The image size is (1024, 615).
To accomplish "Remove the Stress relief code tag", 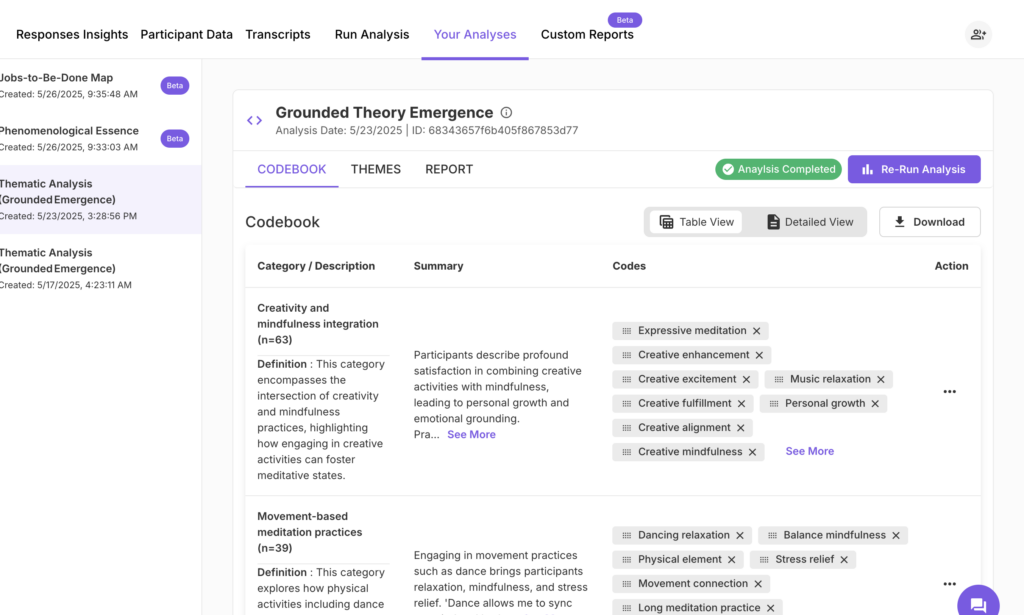I will 844,559.
